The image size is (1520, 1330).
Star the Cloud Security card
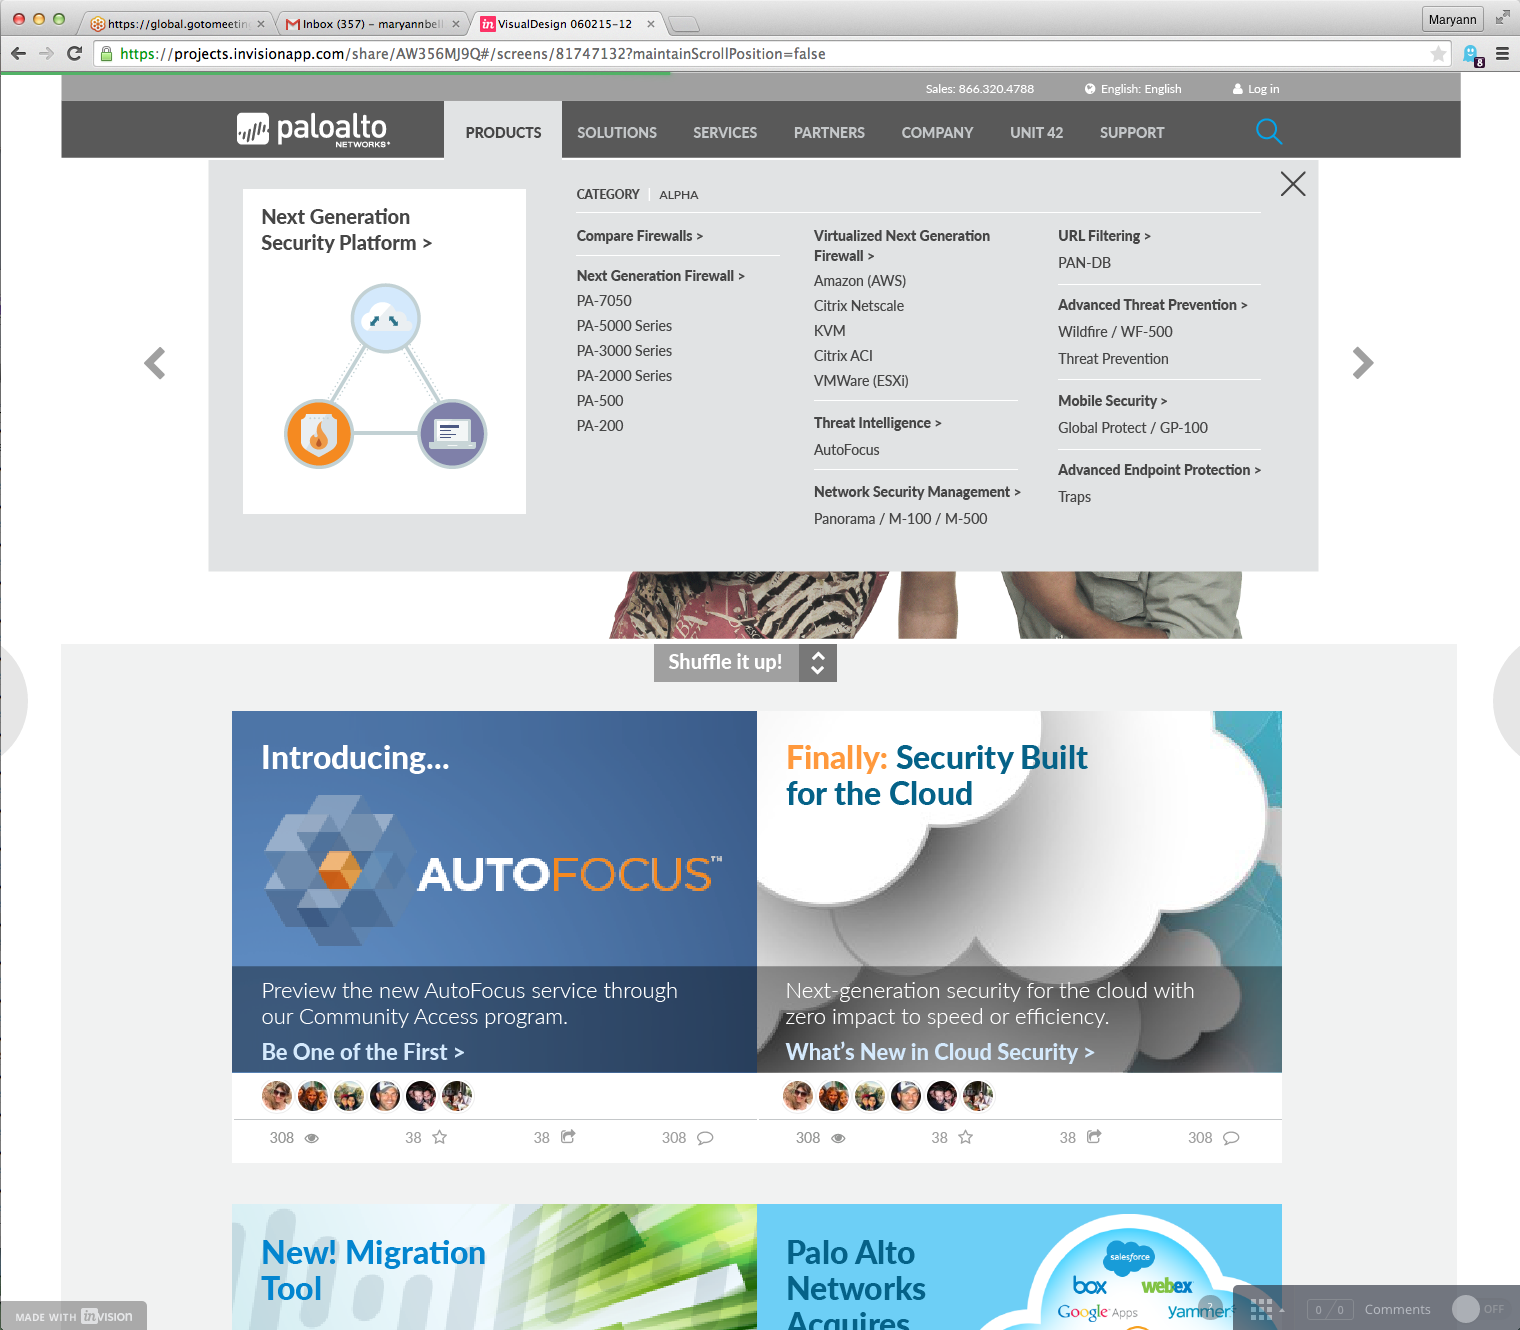tap(966, 1137)
